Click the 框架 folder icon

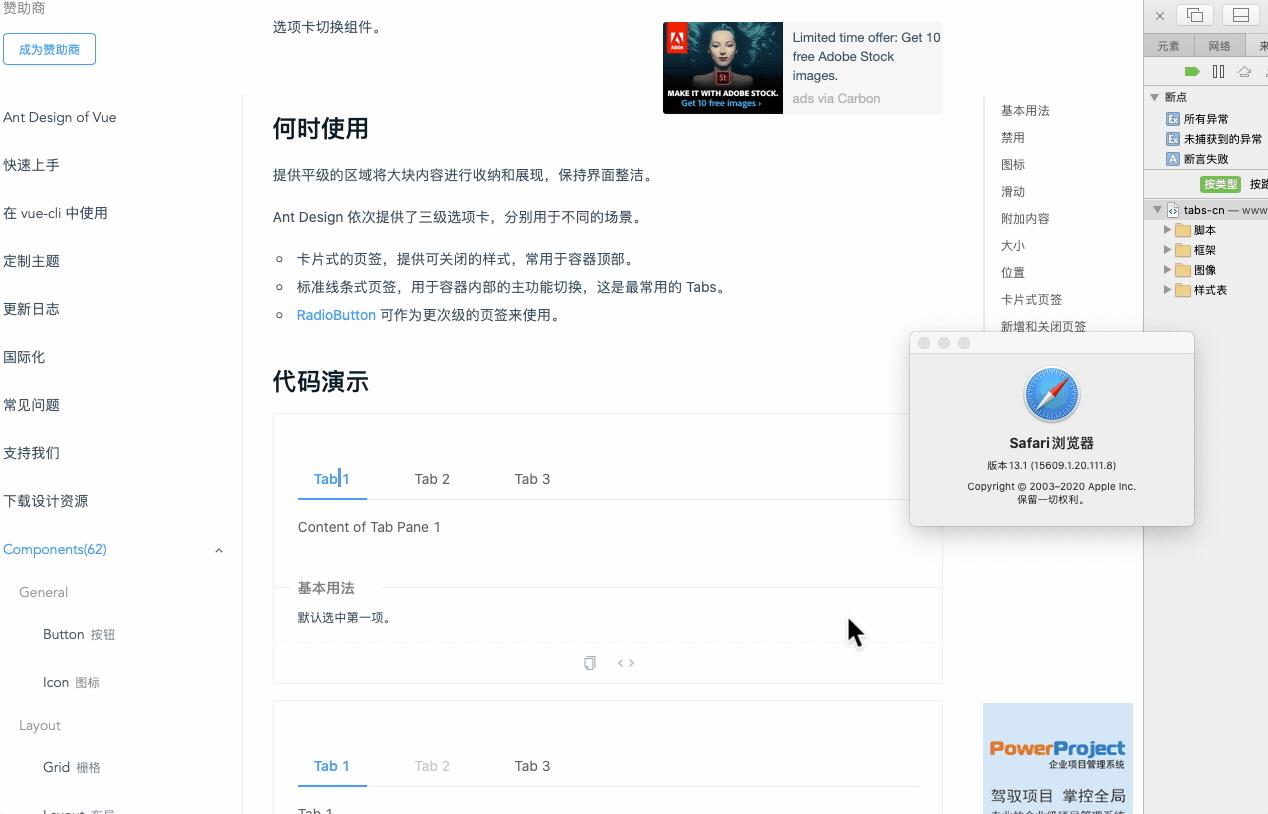point(1183,250)
